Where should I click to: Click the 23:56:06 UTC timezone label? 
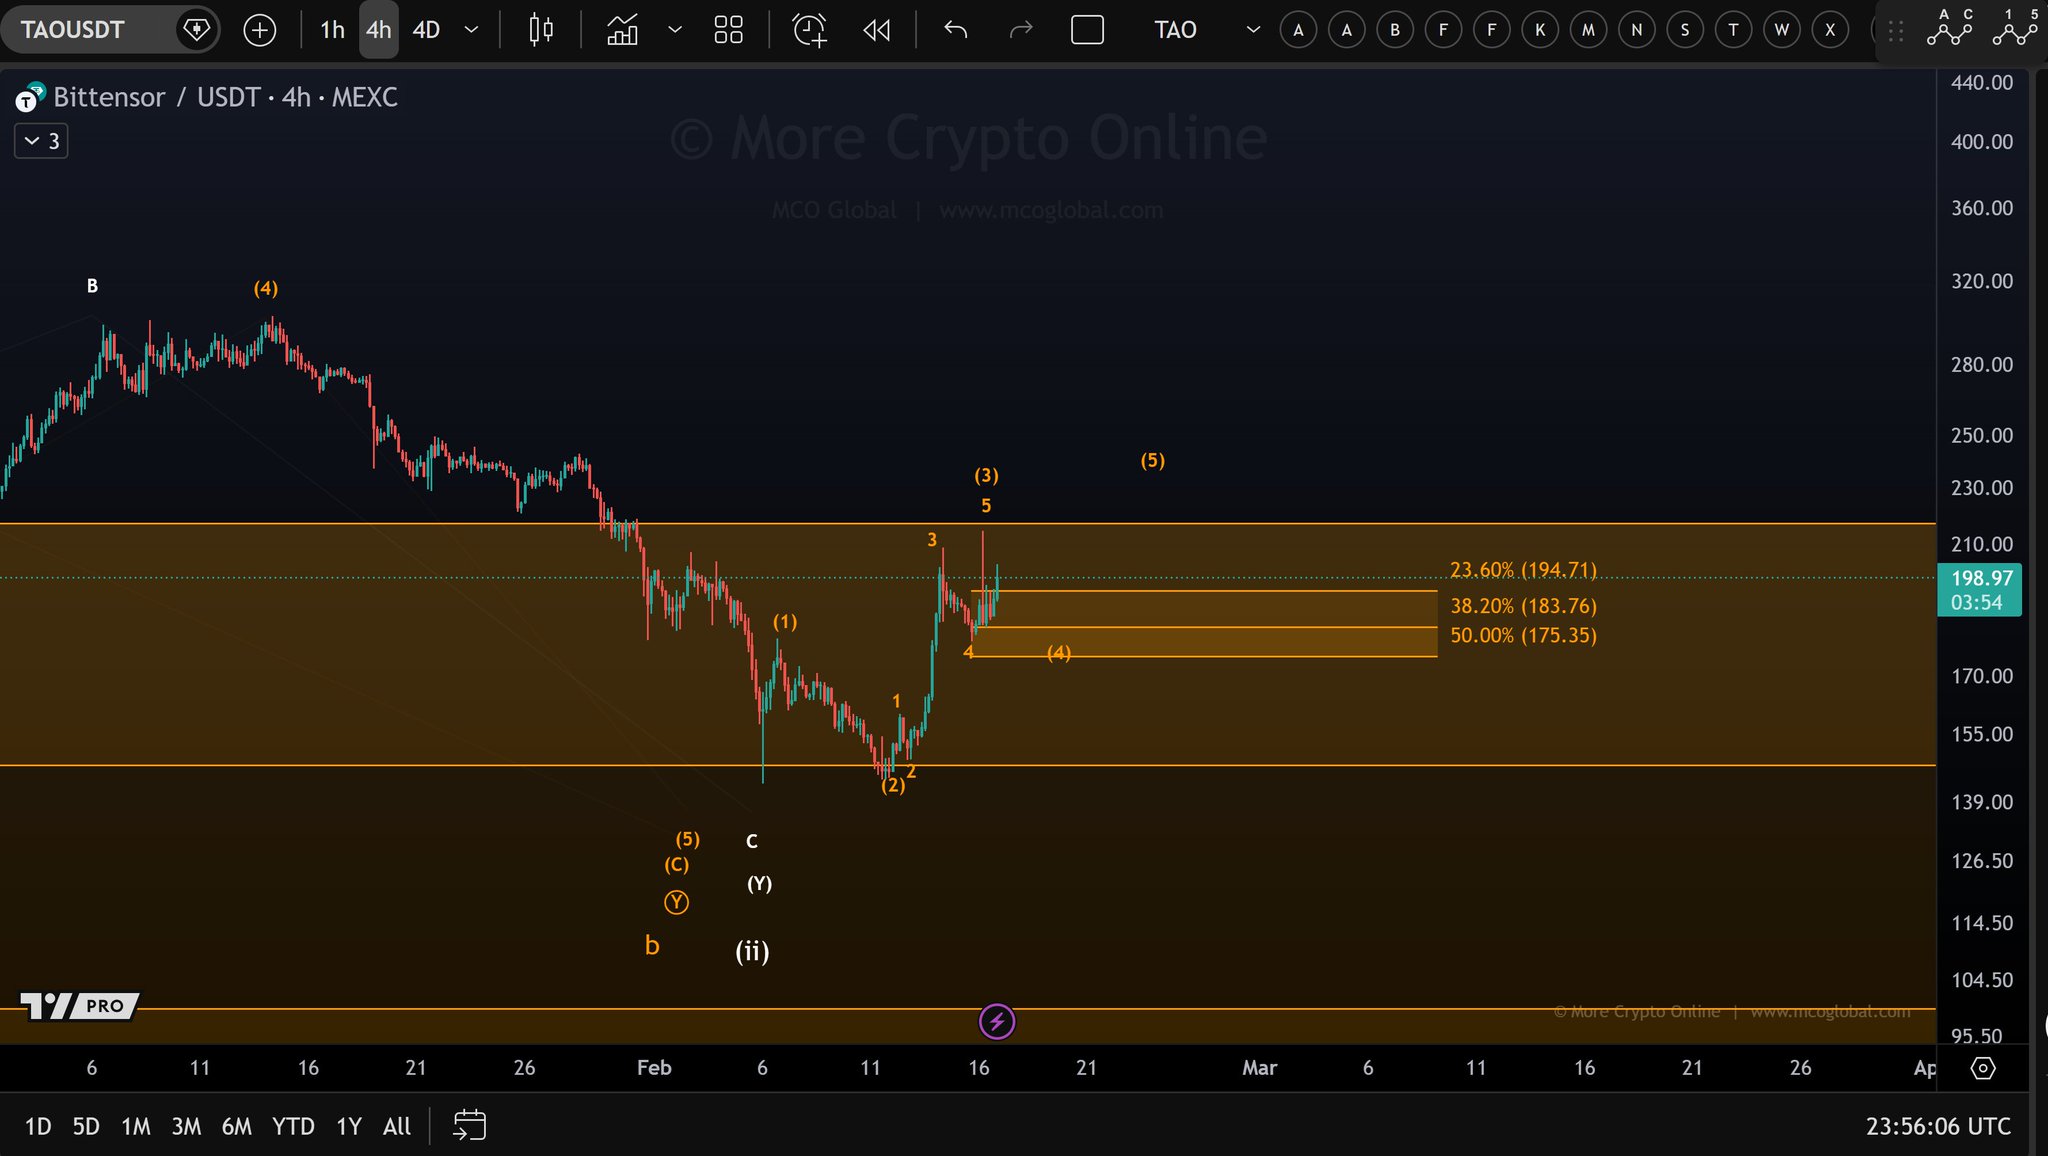click(x=1937, y=1126)
